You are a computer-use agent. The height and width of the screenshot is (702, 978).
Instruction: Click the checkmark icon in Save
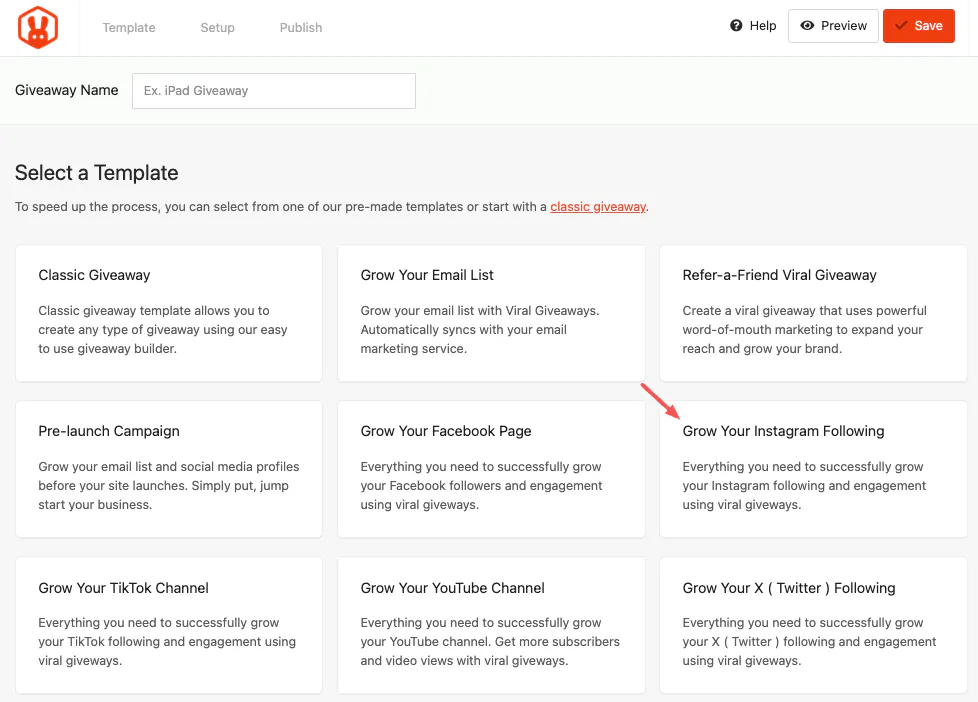901,26
